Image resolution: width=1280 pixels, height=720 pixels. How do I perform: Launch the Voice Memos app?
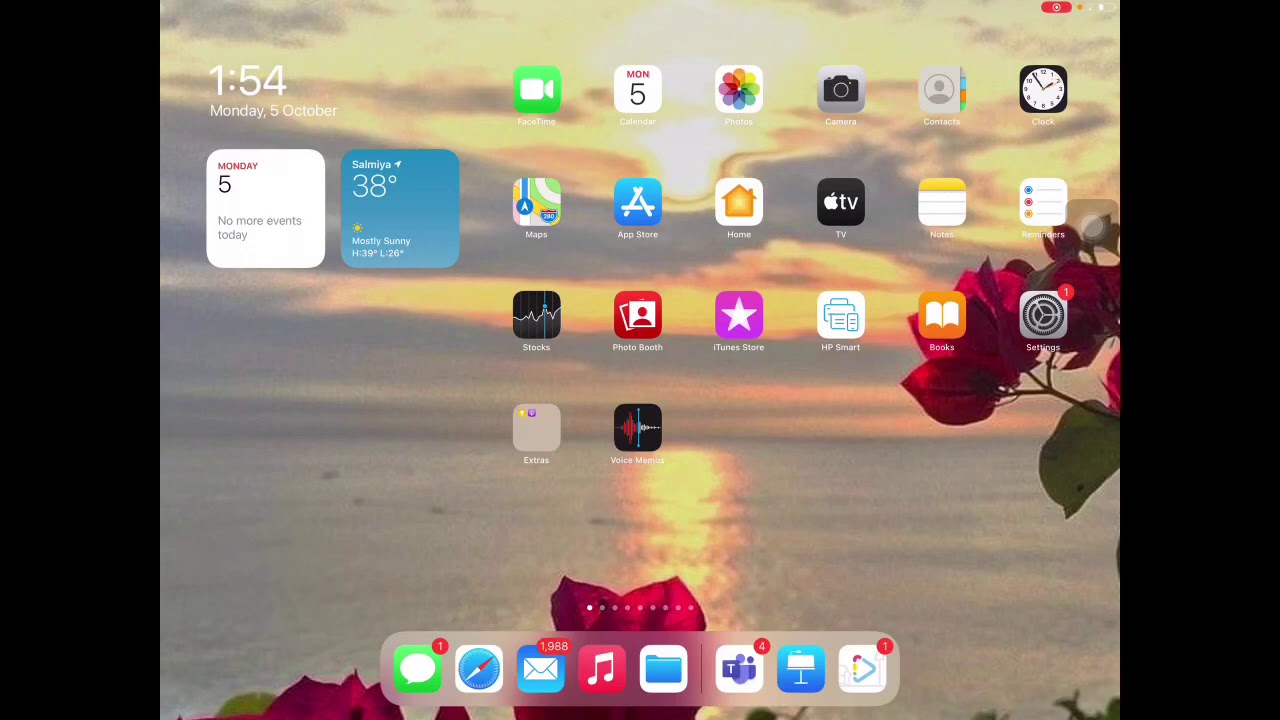click(x=638, y=429)
